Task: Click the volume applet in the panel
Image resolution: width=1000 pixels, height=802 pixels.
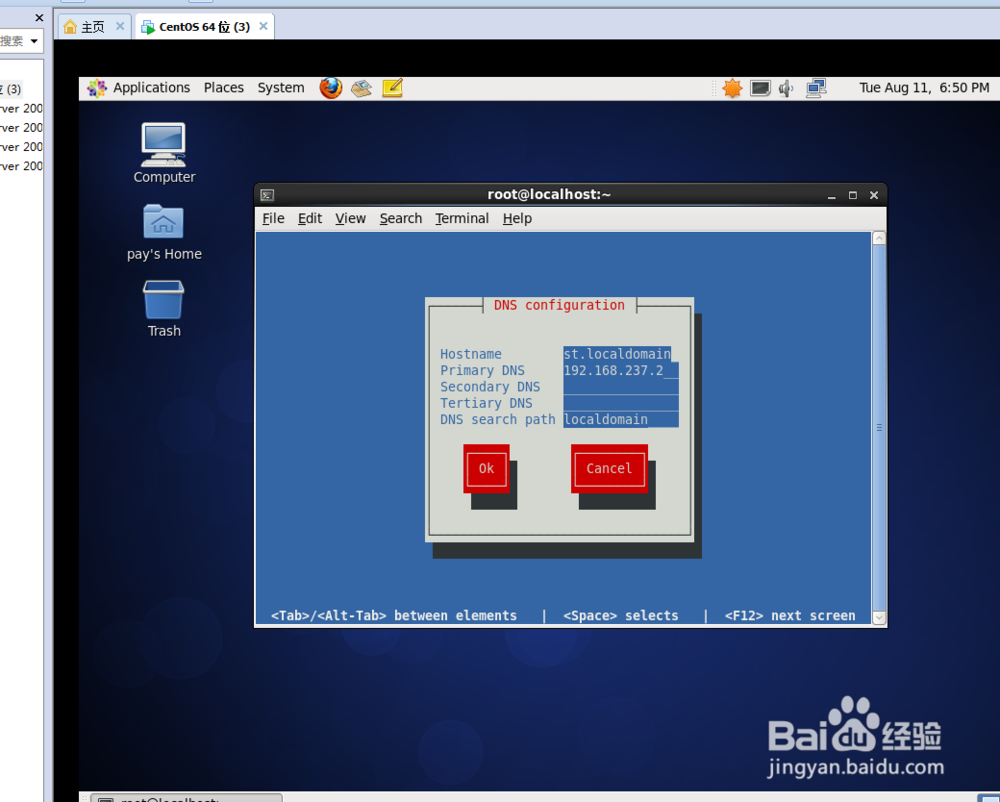Action: [x=785, y=88]
